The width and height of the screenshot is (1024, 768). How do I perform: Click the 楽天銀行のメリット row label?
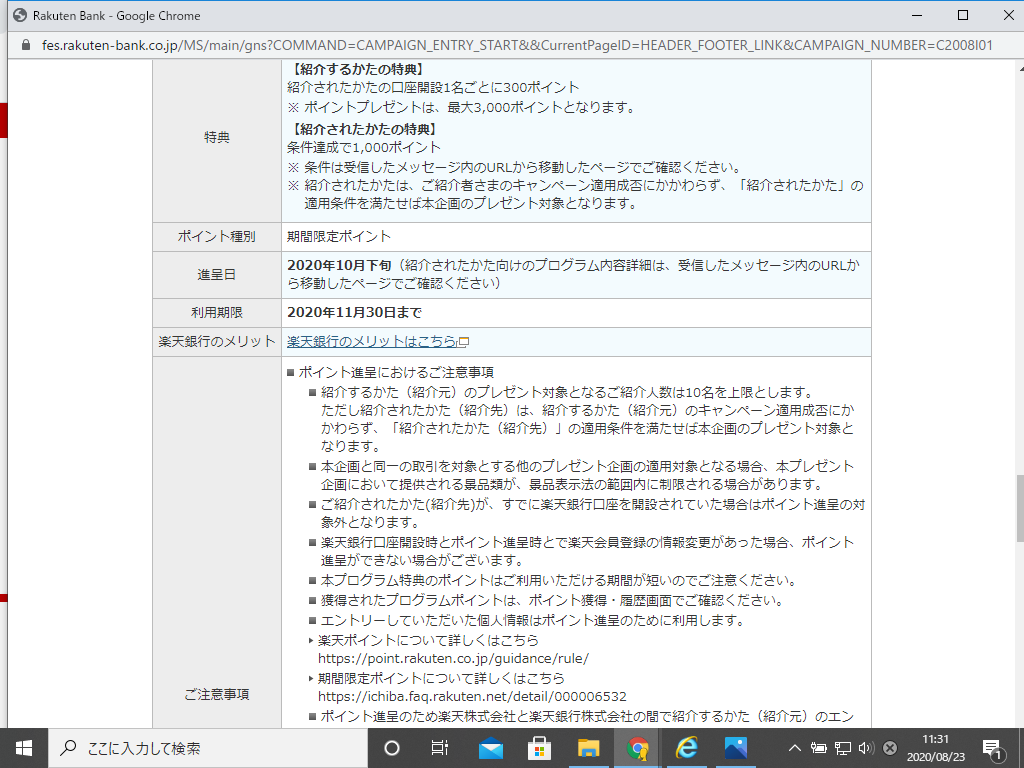pos(217,342)
